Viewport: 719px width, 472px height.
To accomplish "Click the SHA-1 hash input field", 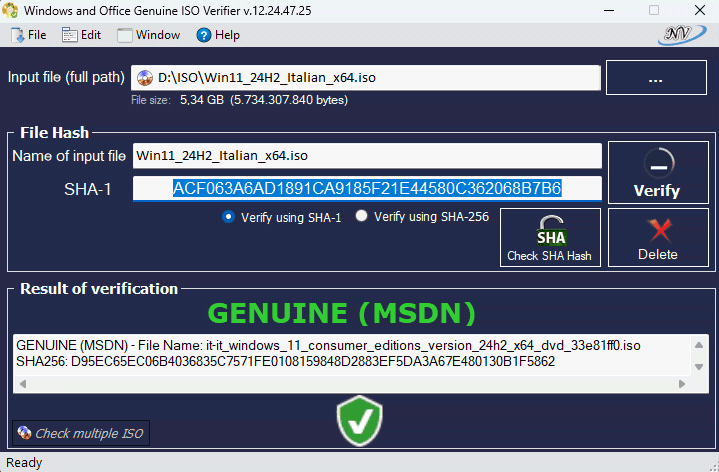I will click(367, 189).
